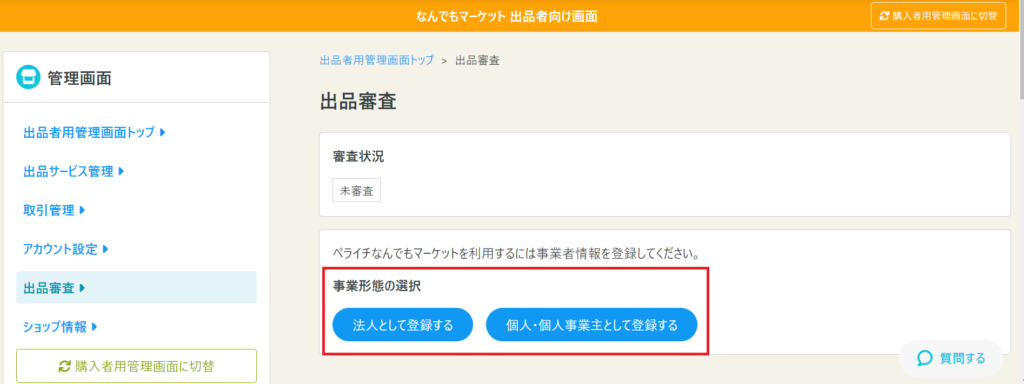The width and height of the screenshot is (1024, 384).
Task: Click 法人として登録する button
Action: (x=402, y=325)
